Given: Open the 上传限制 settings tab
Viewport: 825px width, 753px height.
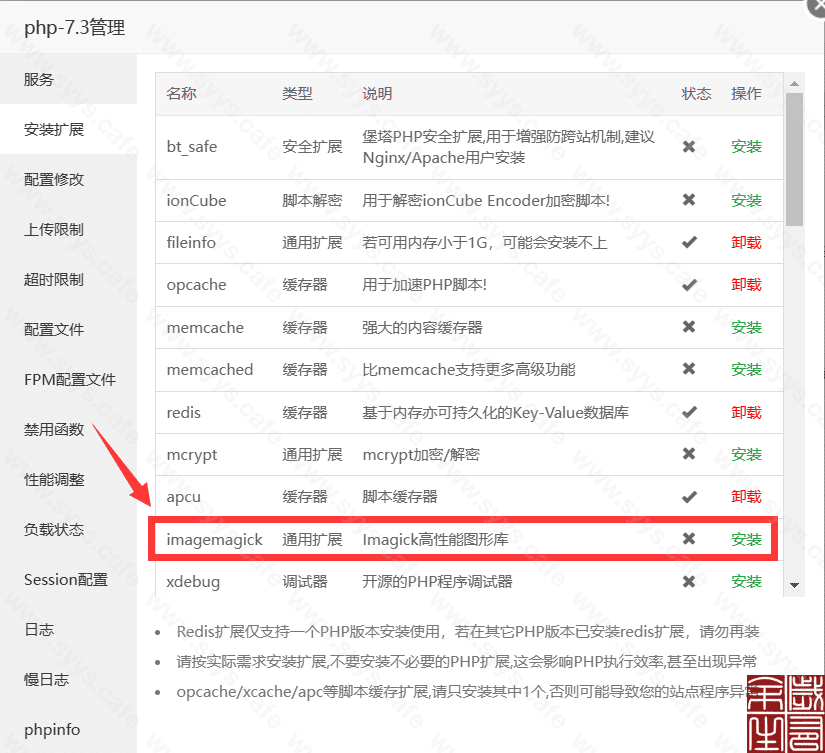Looking at the screenshot, I should coord(54,230).
